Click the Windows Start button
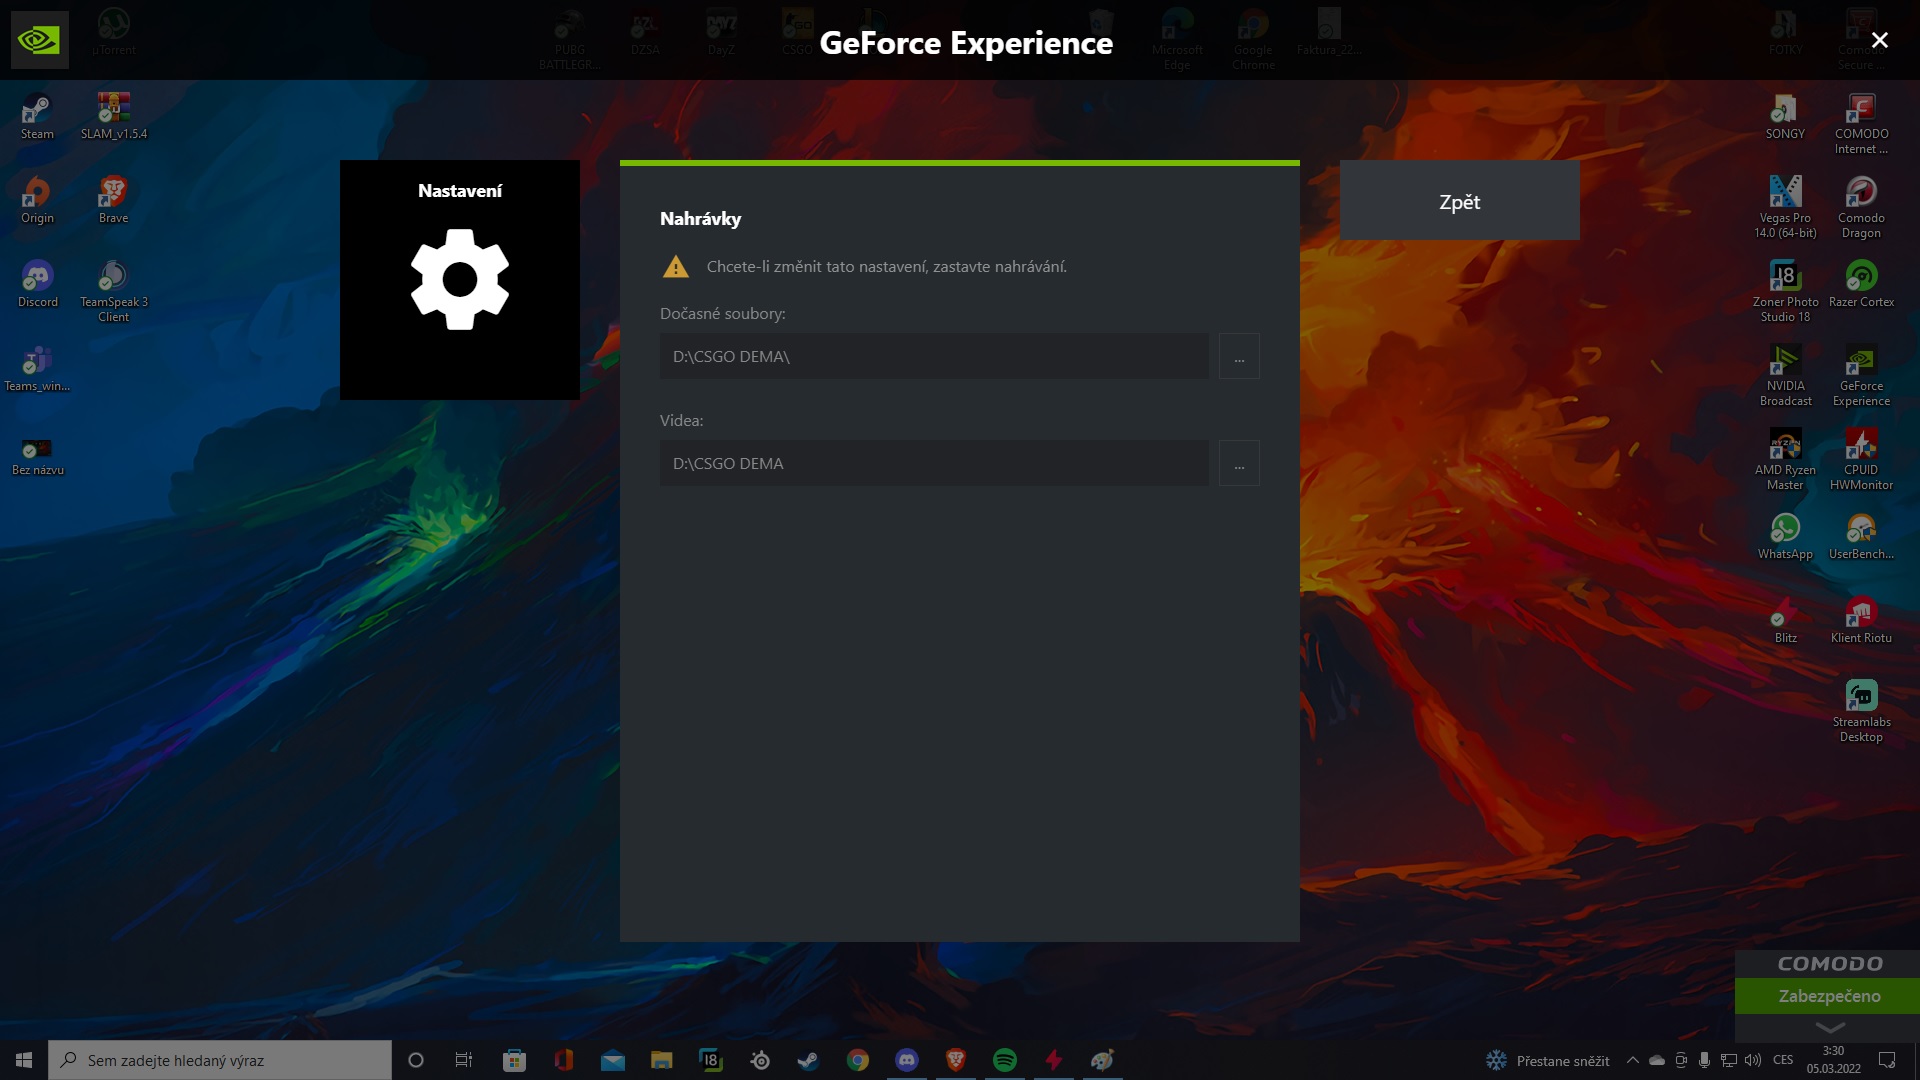The width and height of the screenshot is (1920, 1080). coord(24,1060)
